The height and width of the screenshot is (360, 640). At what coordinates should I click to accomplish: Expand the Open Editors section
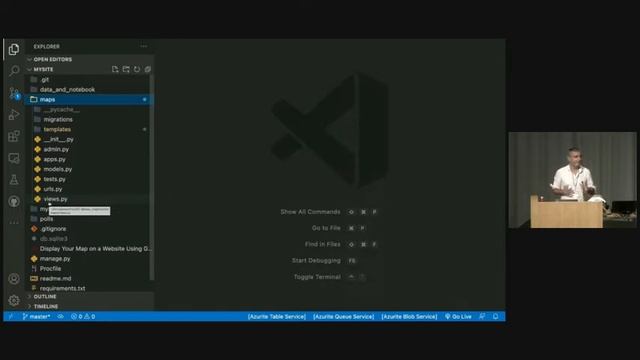[x=90, y=60]
